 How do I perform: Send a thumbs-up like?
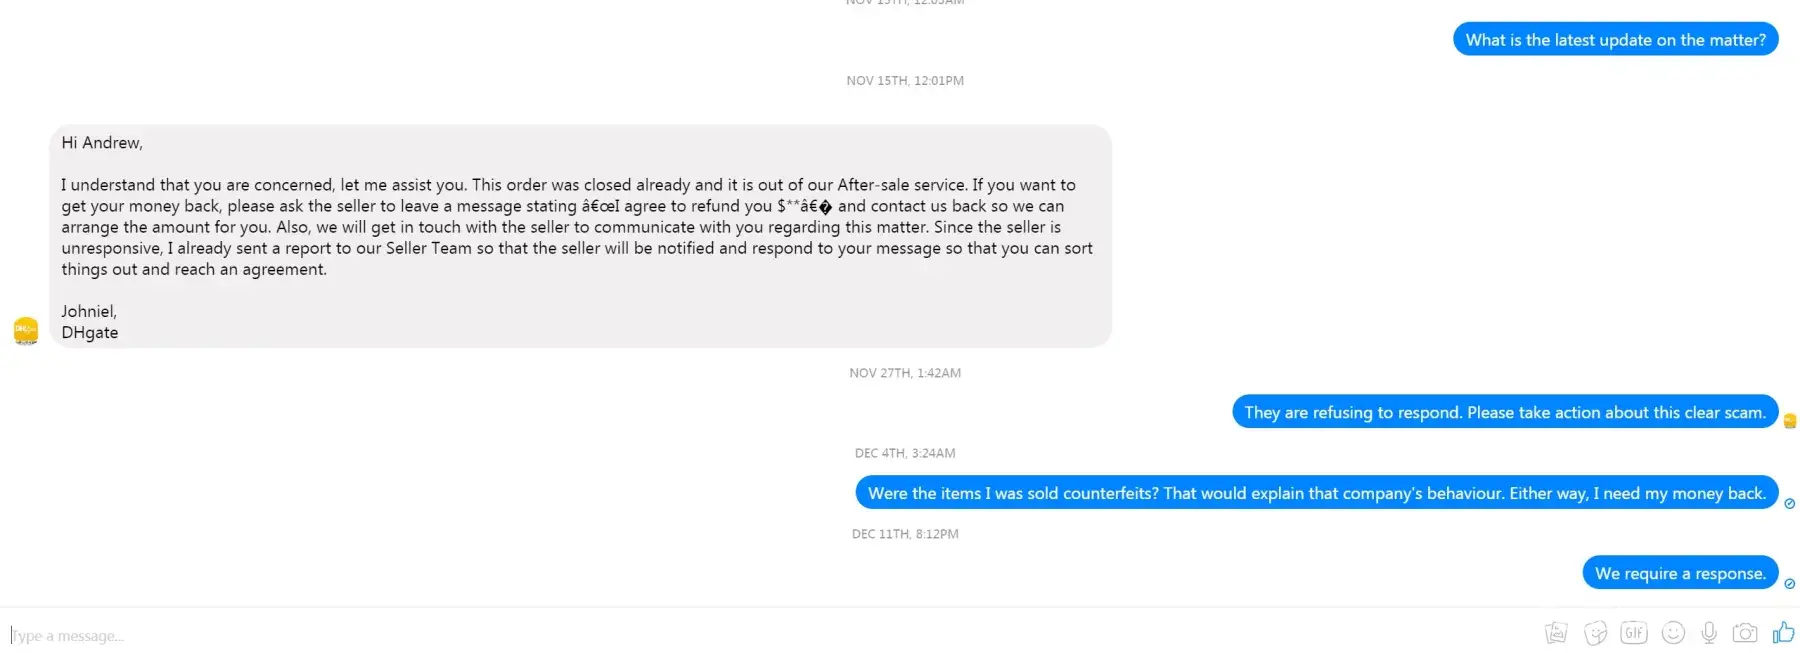(1783, 631)
